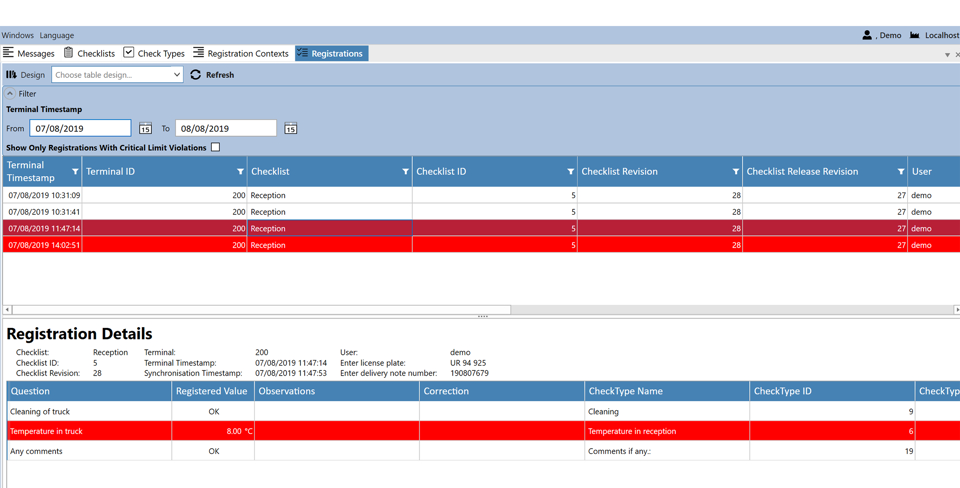
Task: Click filter icon on Checklist ID column
Action: click(x=570, y=172)
